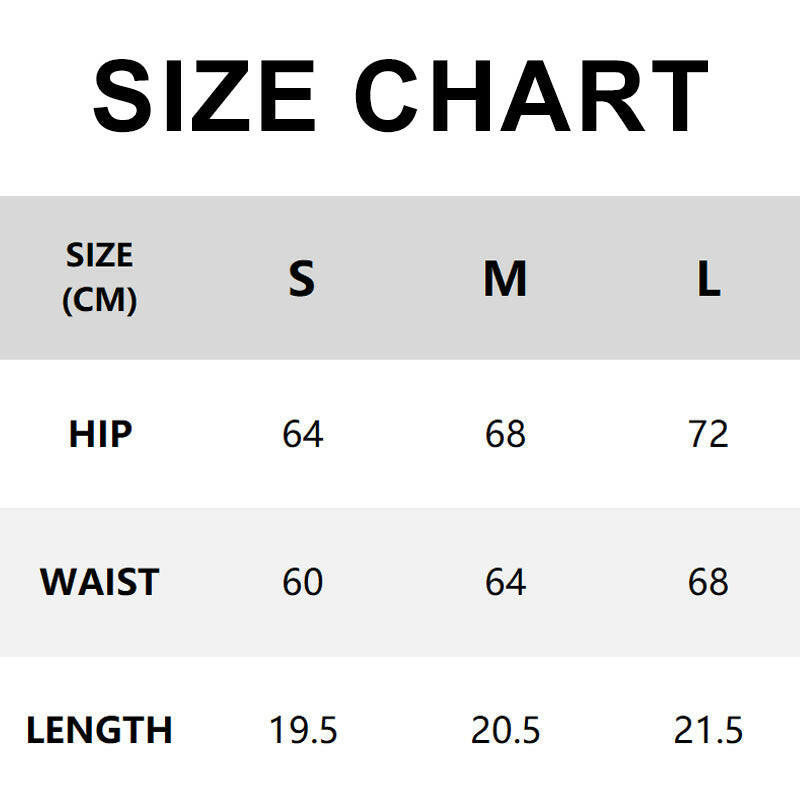The height and width of the screenshot is (800, 800).
Task: Select the length value 20.5
Action: (505, 731)
